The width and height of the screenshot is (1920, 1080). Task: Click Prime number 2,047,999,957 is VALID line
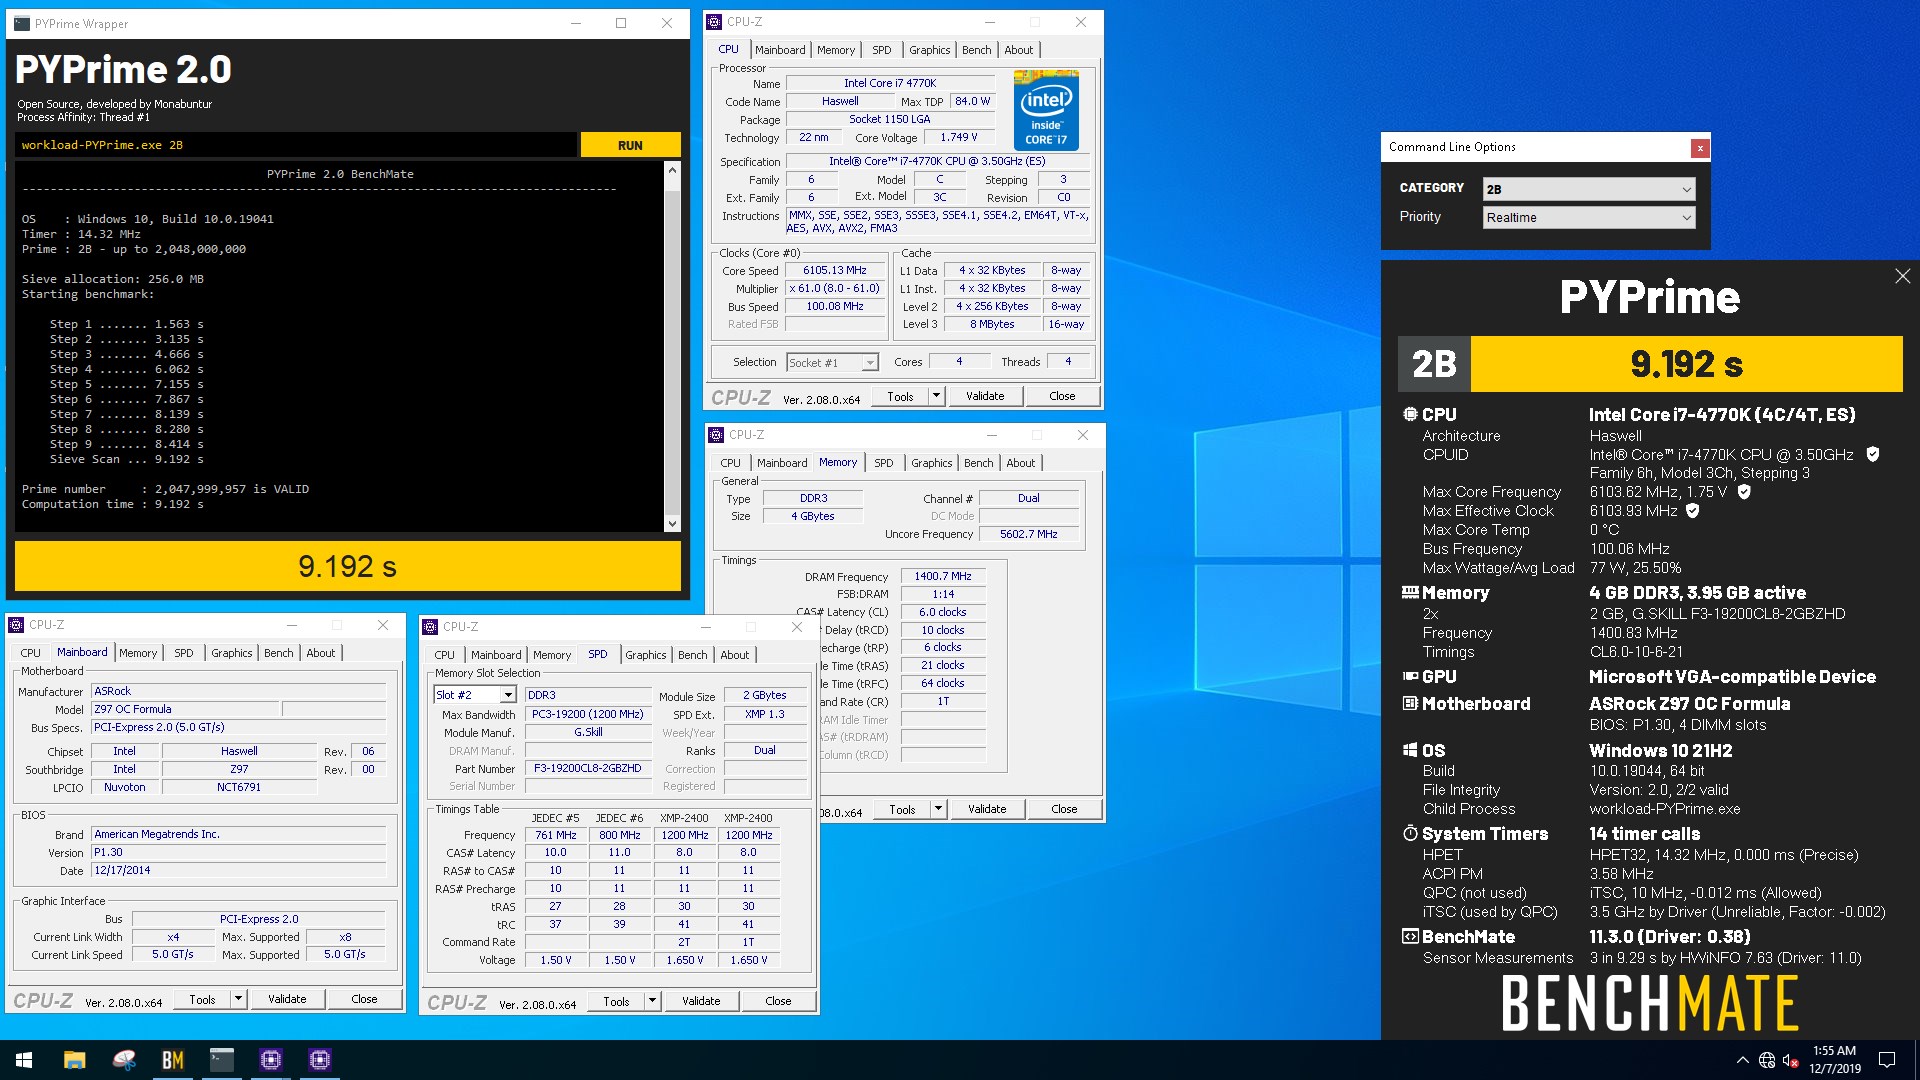point(165,489)
